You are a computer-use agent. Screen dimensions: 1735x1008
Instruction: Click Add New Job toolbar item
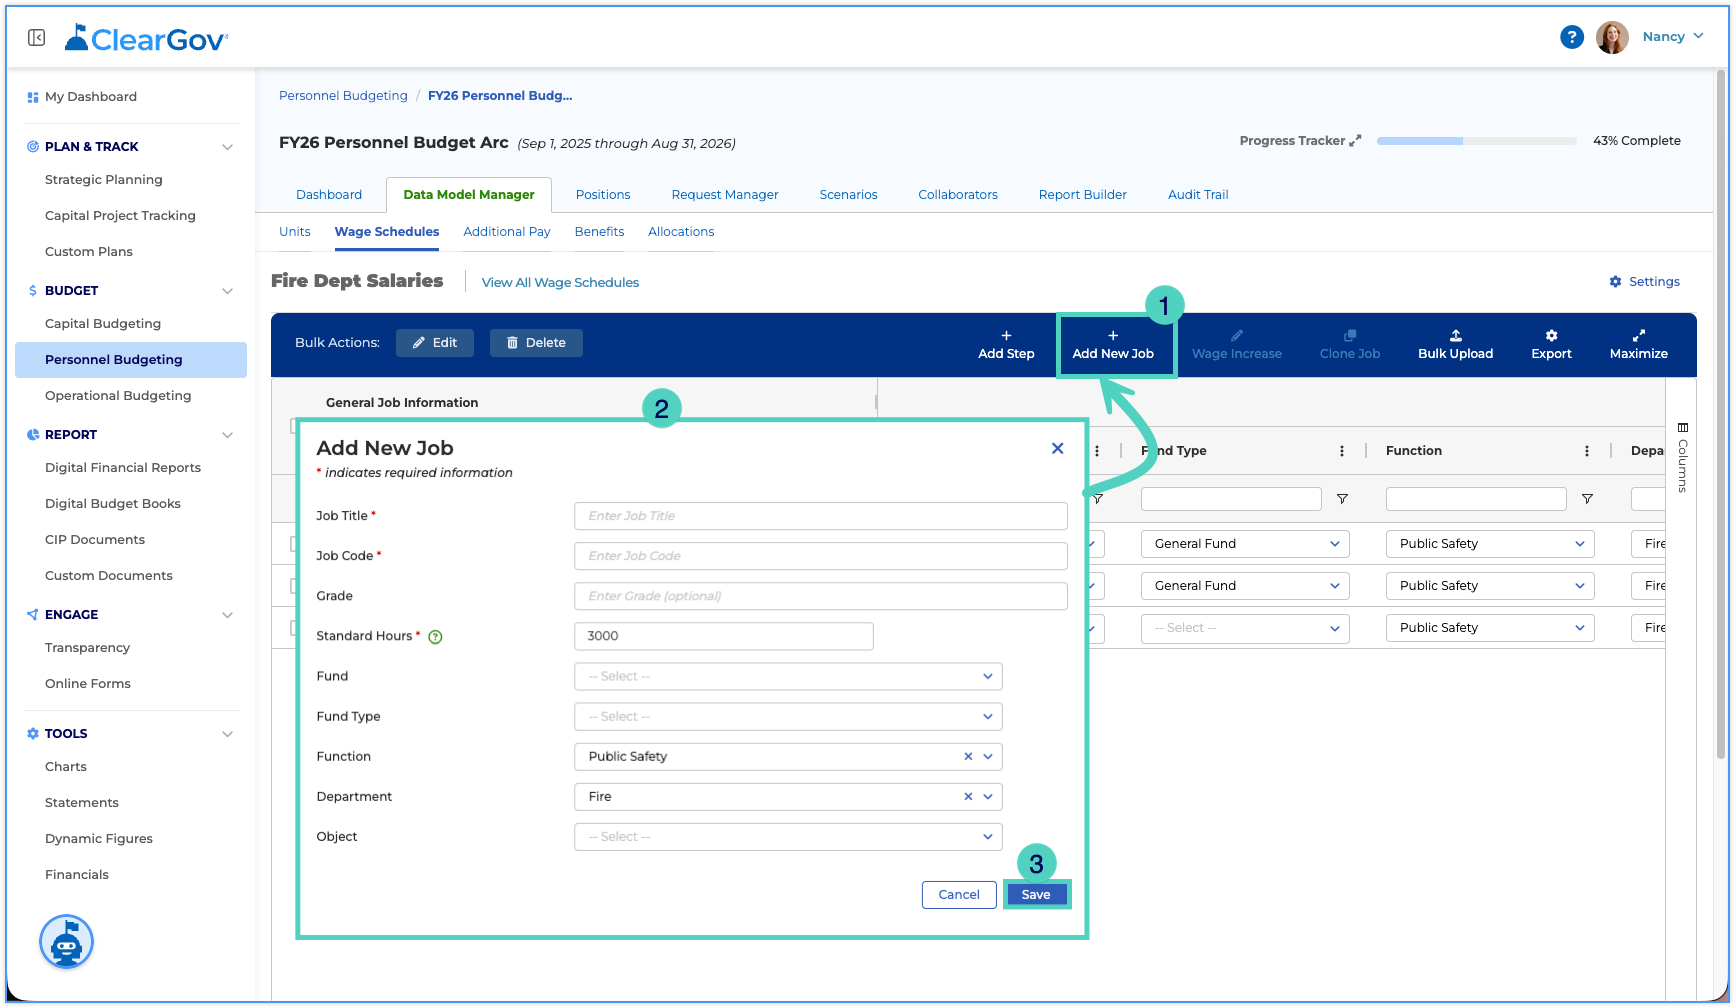point(1113,345)
